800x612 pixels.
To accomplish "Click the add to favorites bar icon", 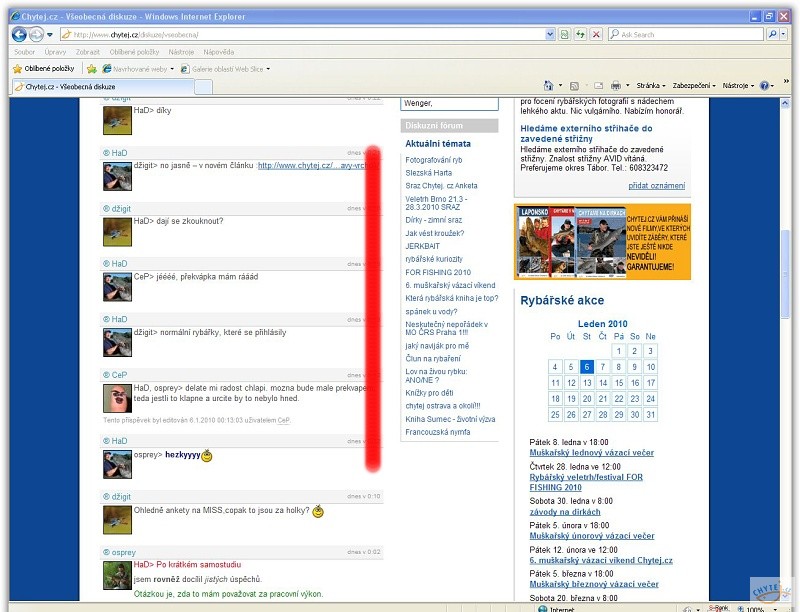I will [x=92, y=69].
